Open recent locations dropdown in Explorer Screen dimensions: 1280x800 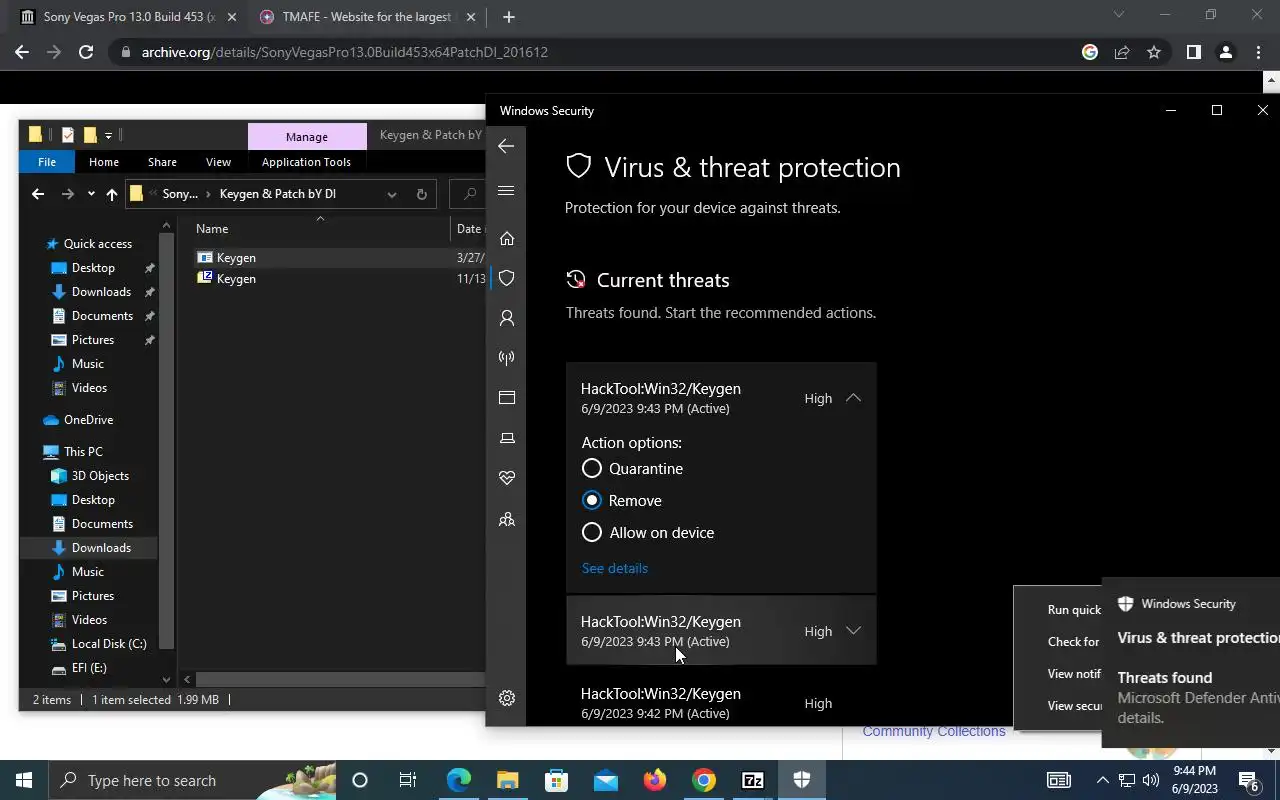[91, 194]
